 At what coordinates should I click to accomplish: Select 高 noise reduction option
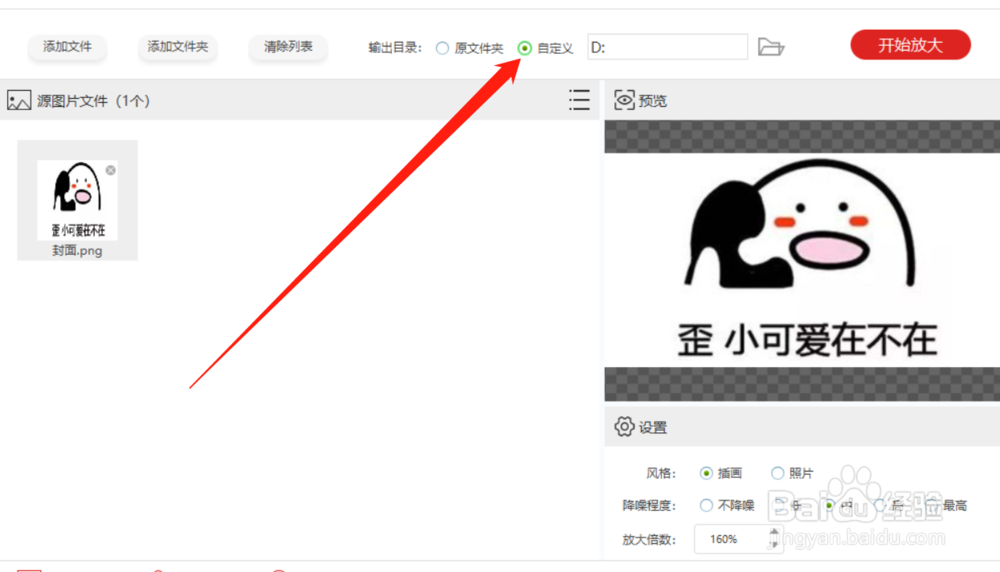(x=881, y=506)
